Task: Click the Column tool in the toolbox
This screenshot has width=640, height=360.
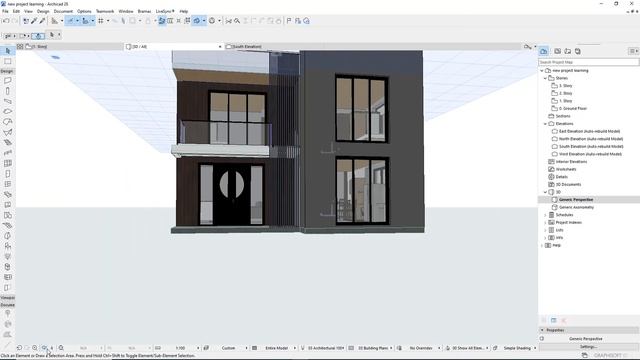Action: [8, 91]
